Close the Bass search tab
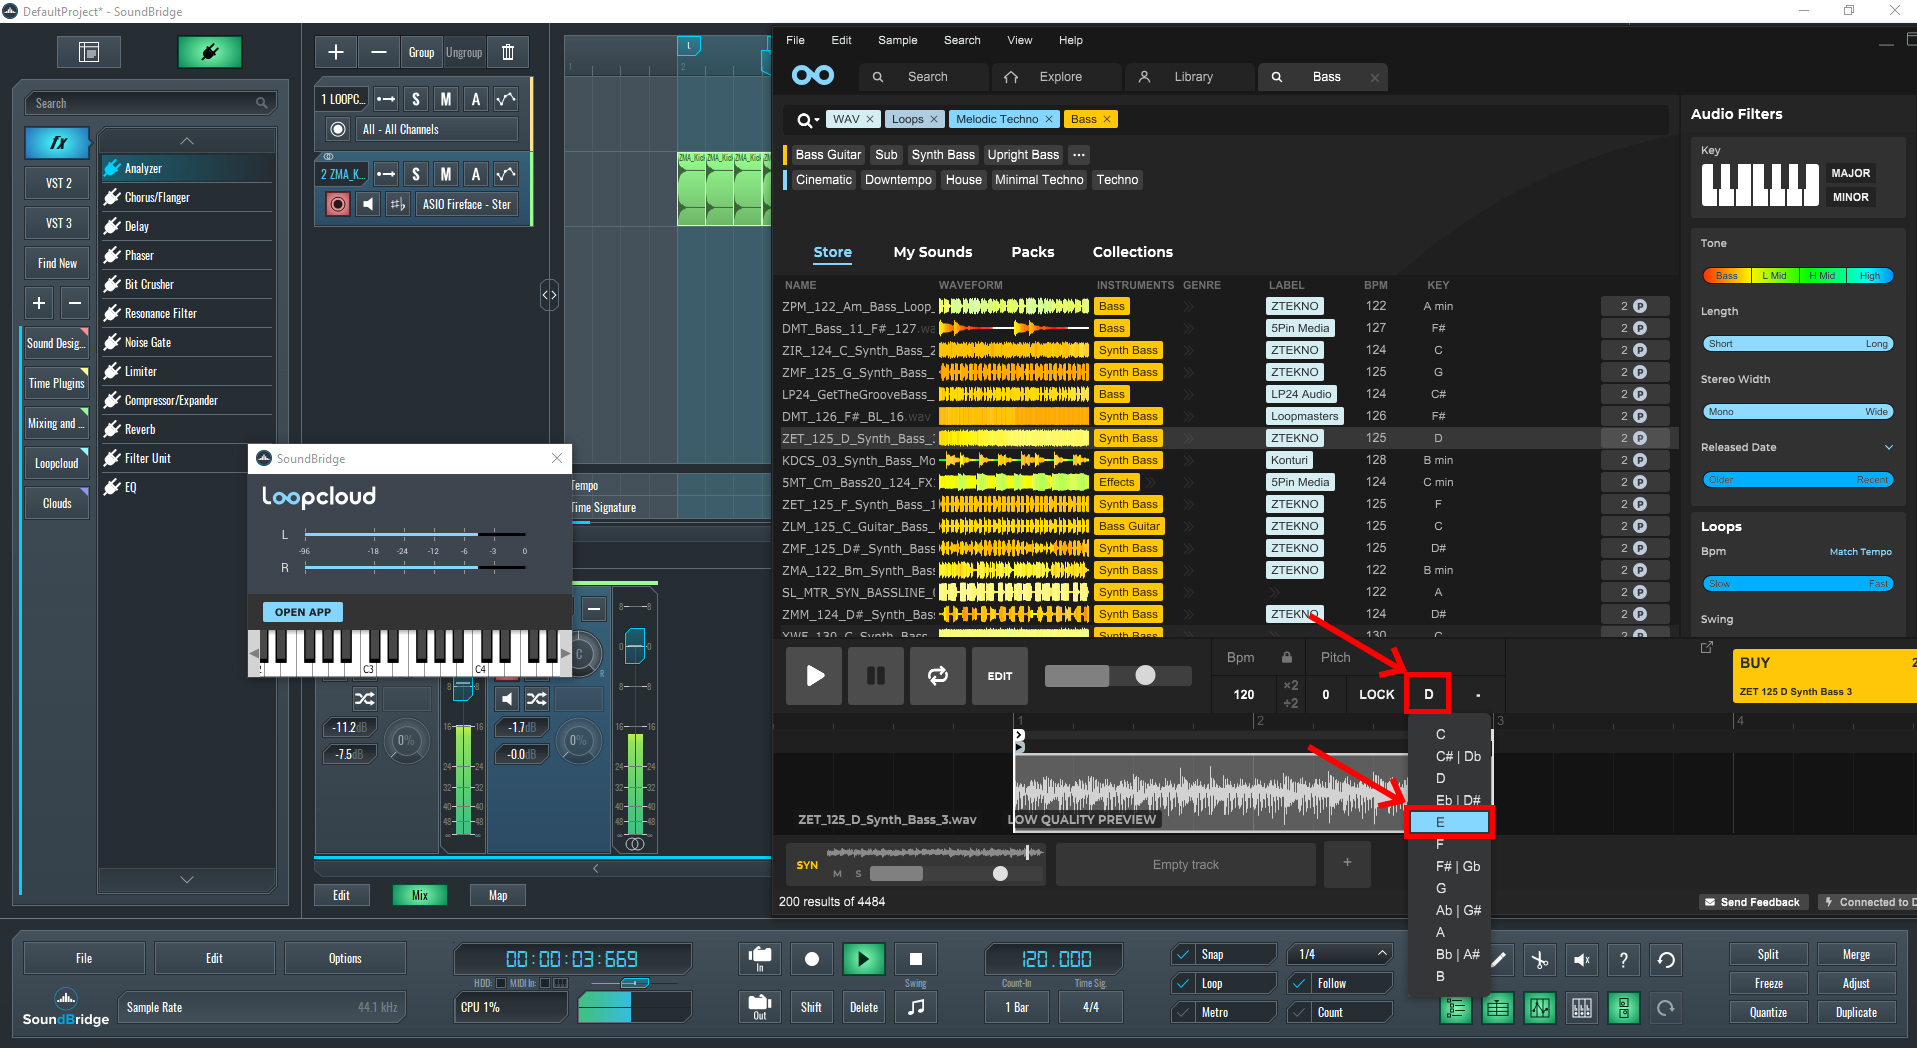1917x1048 pixels. coord(1374,77)
